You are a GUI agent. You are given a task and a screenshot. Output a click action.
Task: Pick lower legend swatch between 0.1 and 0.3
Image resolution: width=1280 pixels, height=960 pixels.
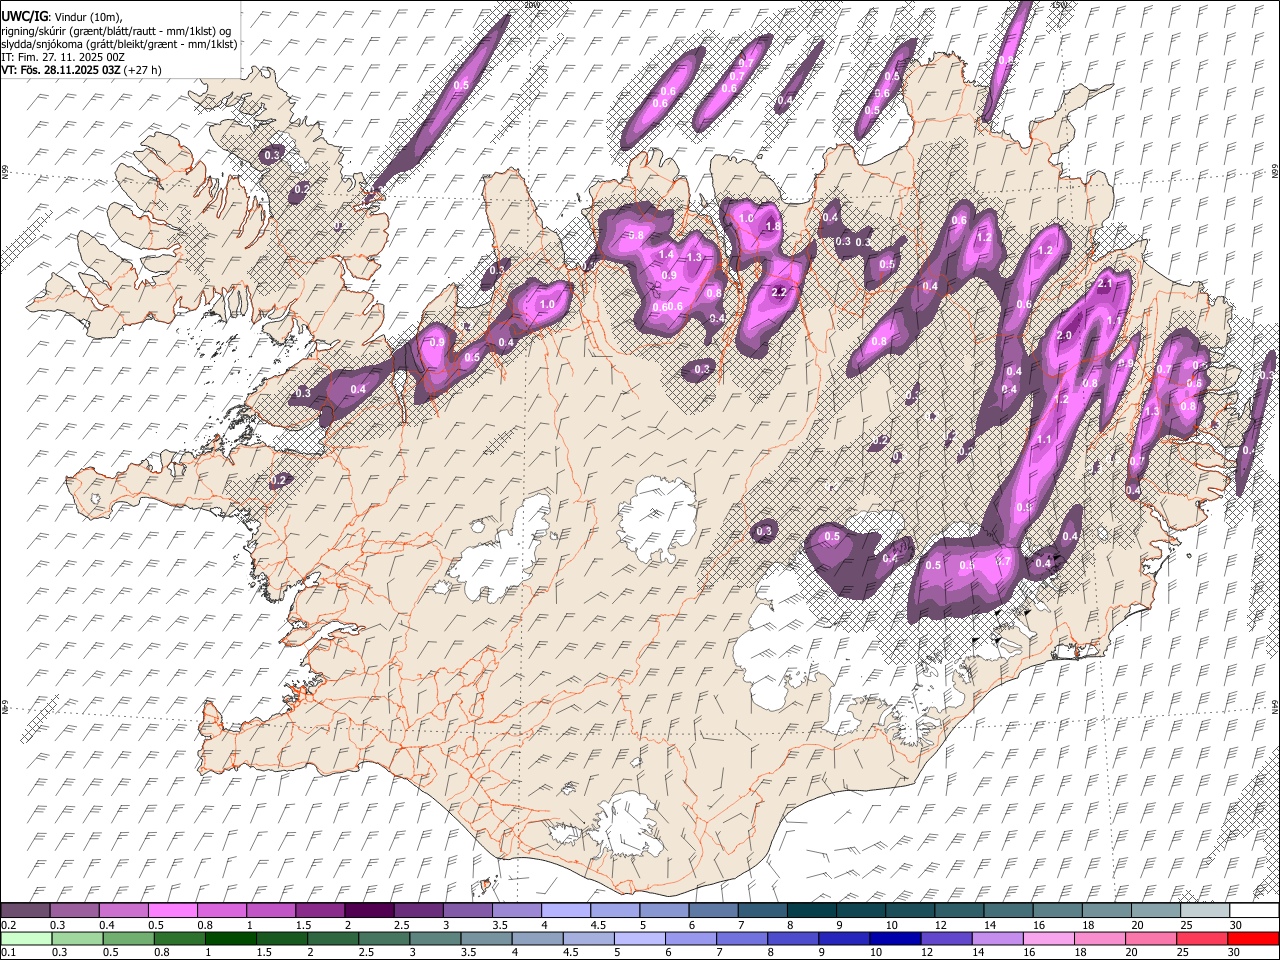(25, 938)
